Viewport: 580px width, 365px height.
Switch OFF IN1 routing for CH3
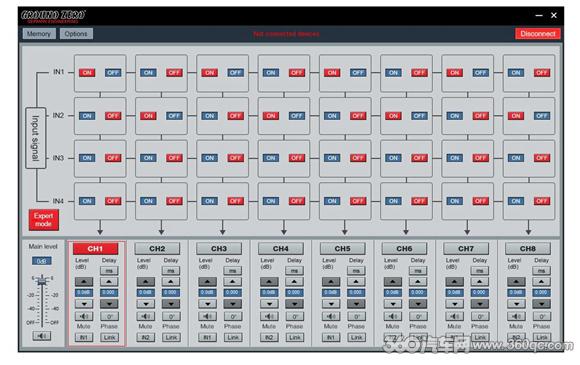coord(236,73)
